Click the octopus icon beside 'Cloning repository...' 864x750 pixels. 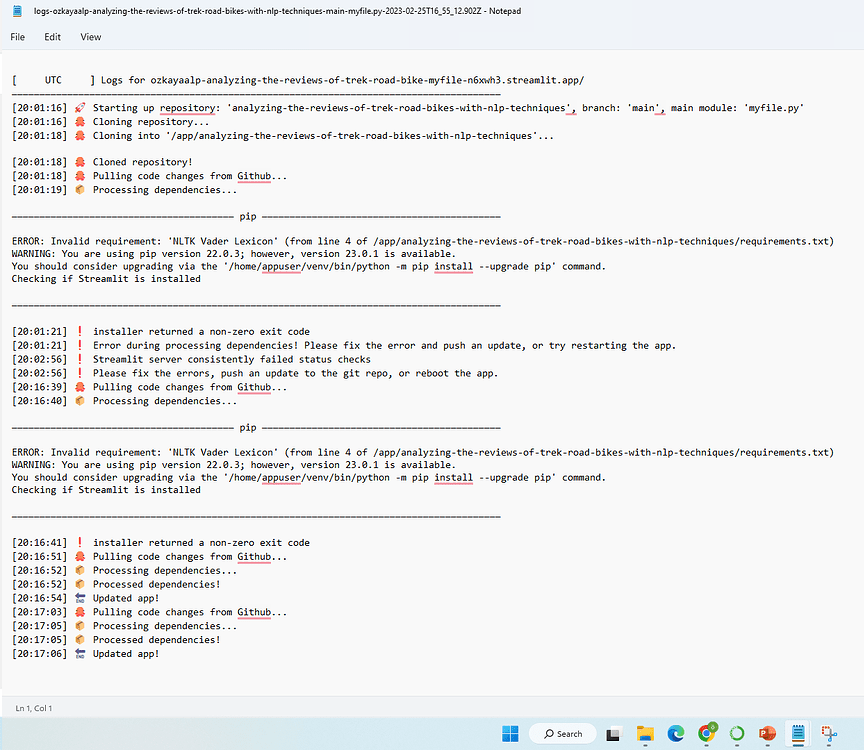[80, 121]
